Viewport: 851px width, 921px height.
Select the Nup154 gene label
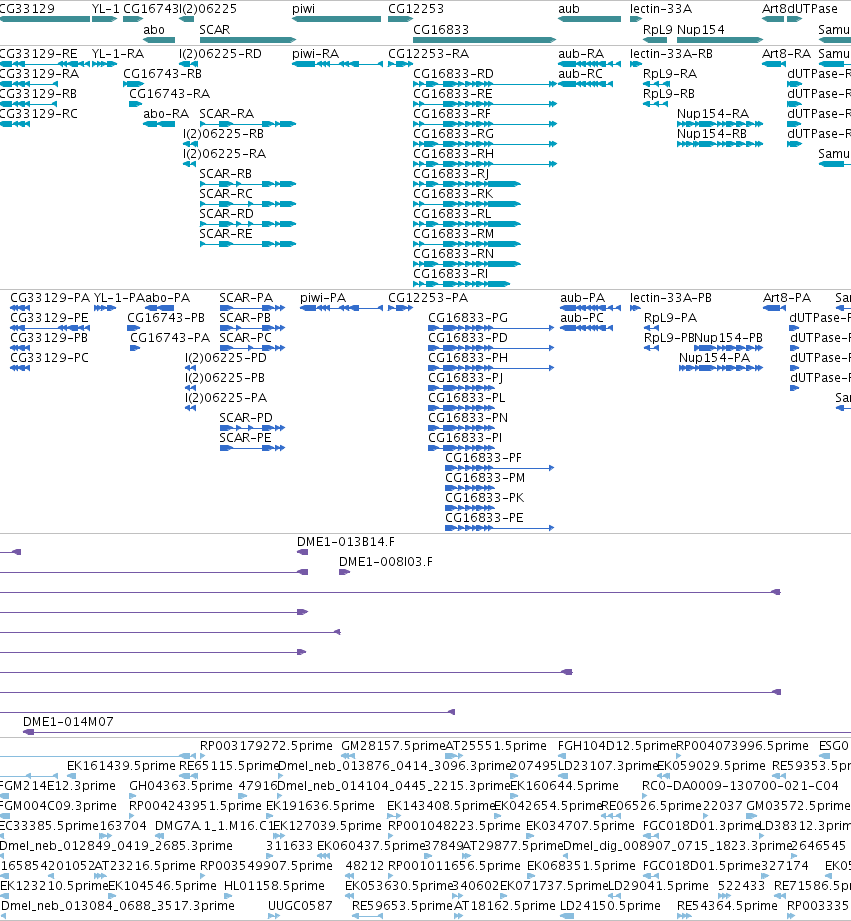coord(700,29)
